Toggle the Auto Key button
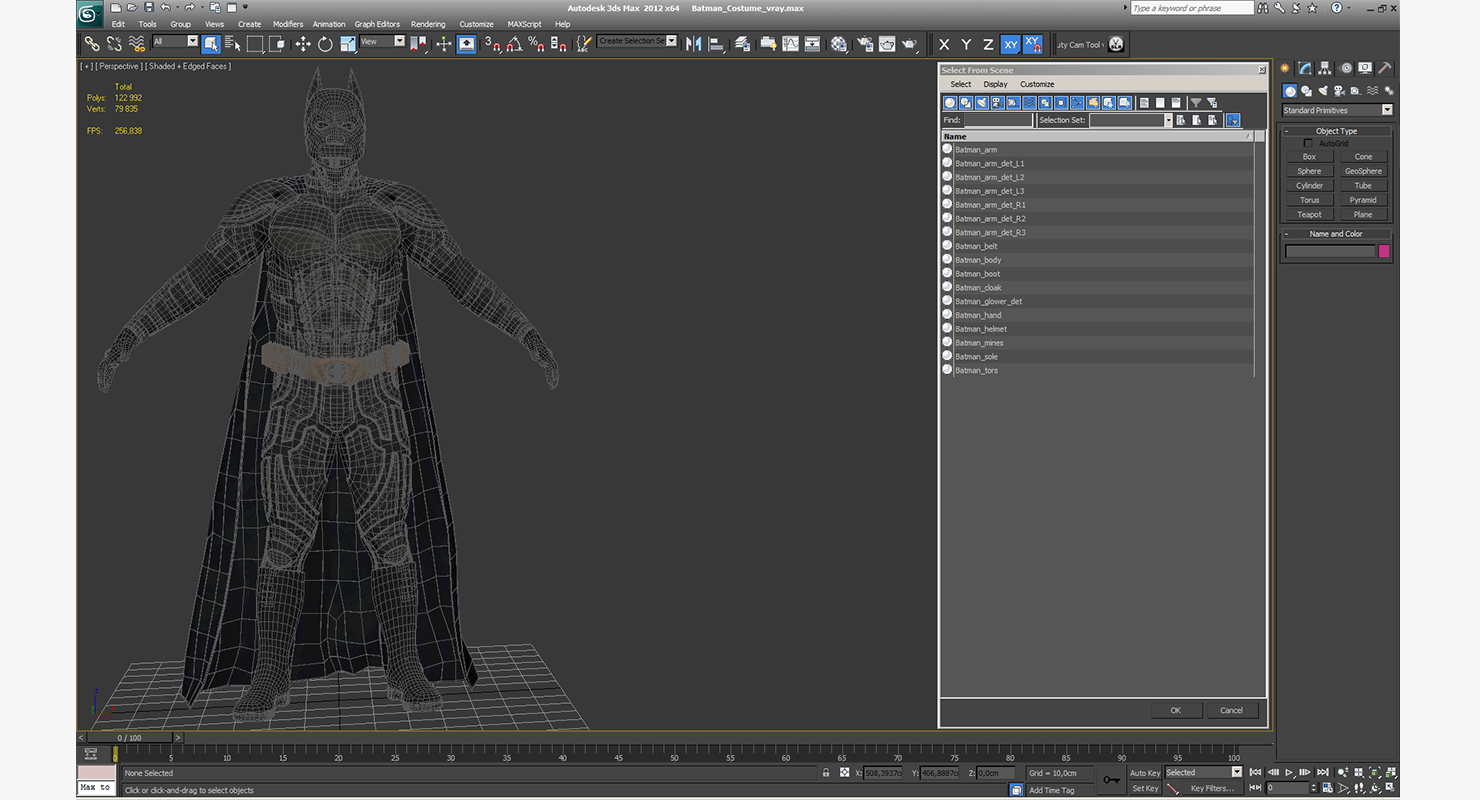 1144,773
